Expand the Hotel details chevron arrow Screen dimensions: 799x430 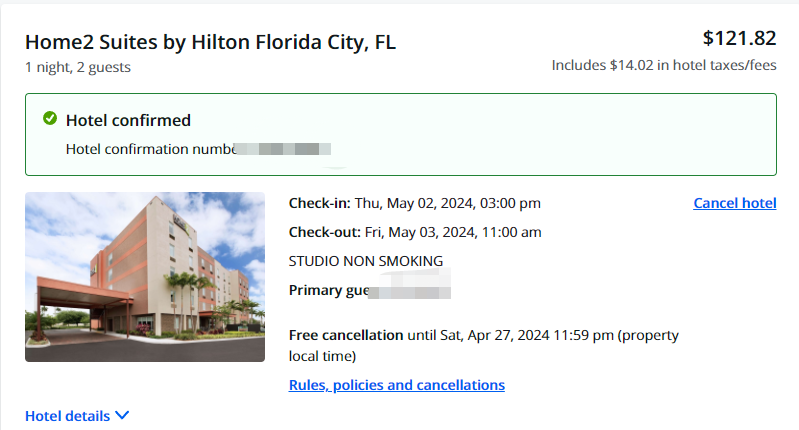coord(122,416)
